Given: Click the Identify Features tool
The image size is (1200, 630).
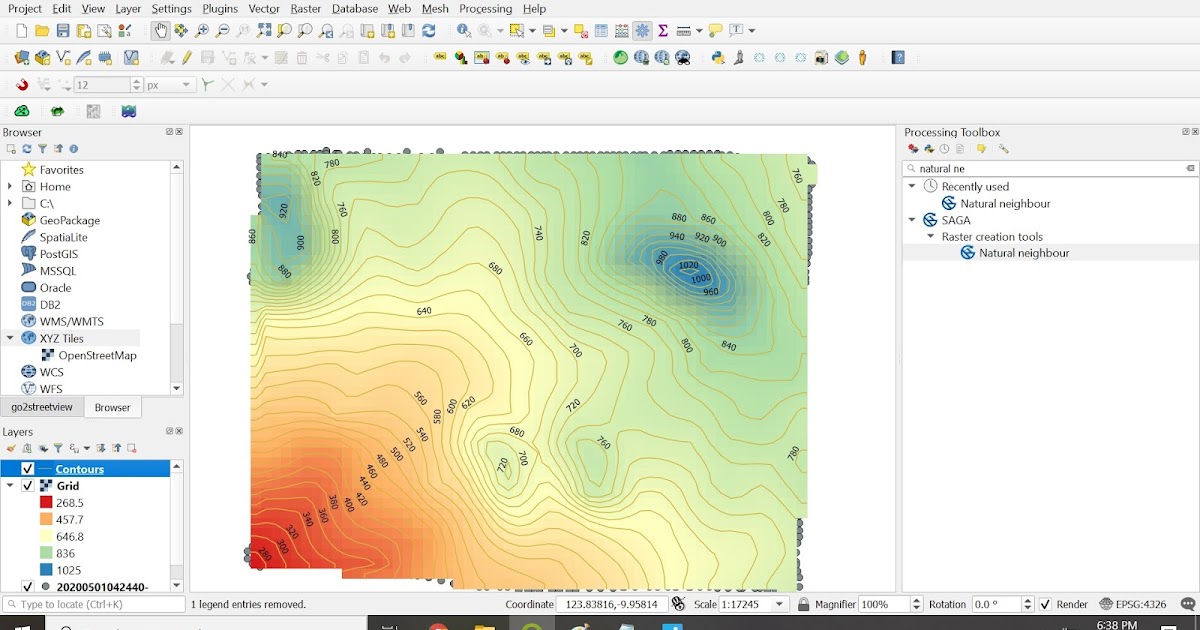Looking at the screenshot, I should tap(463, 31).
